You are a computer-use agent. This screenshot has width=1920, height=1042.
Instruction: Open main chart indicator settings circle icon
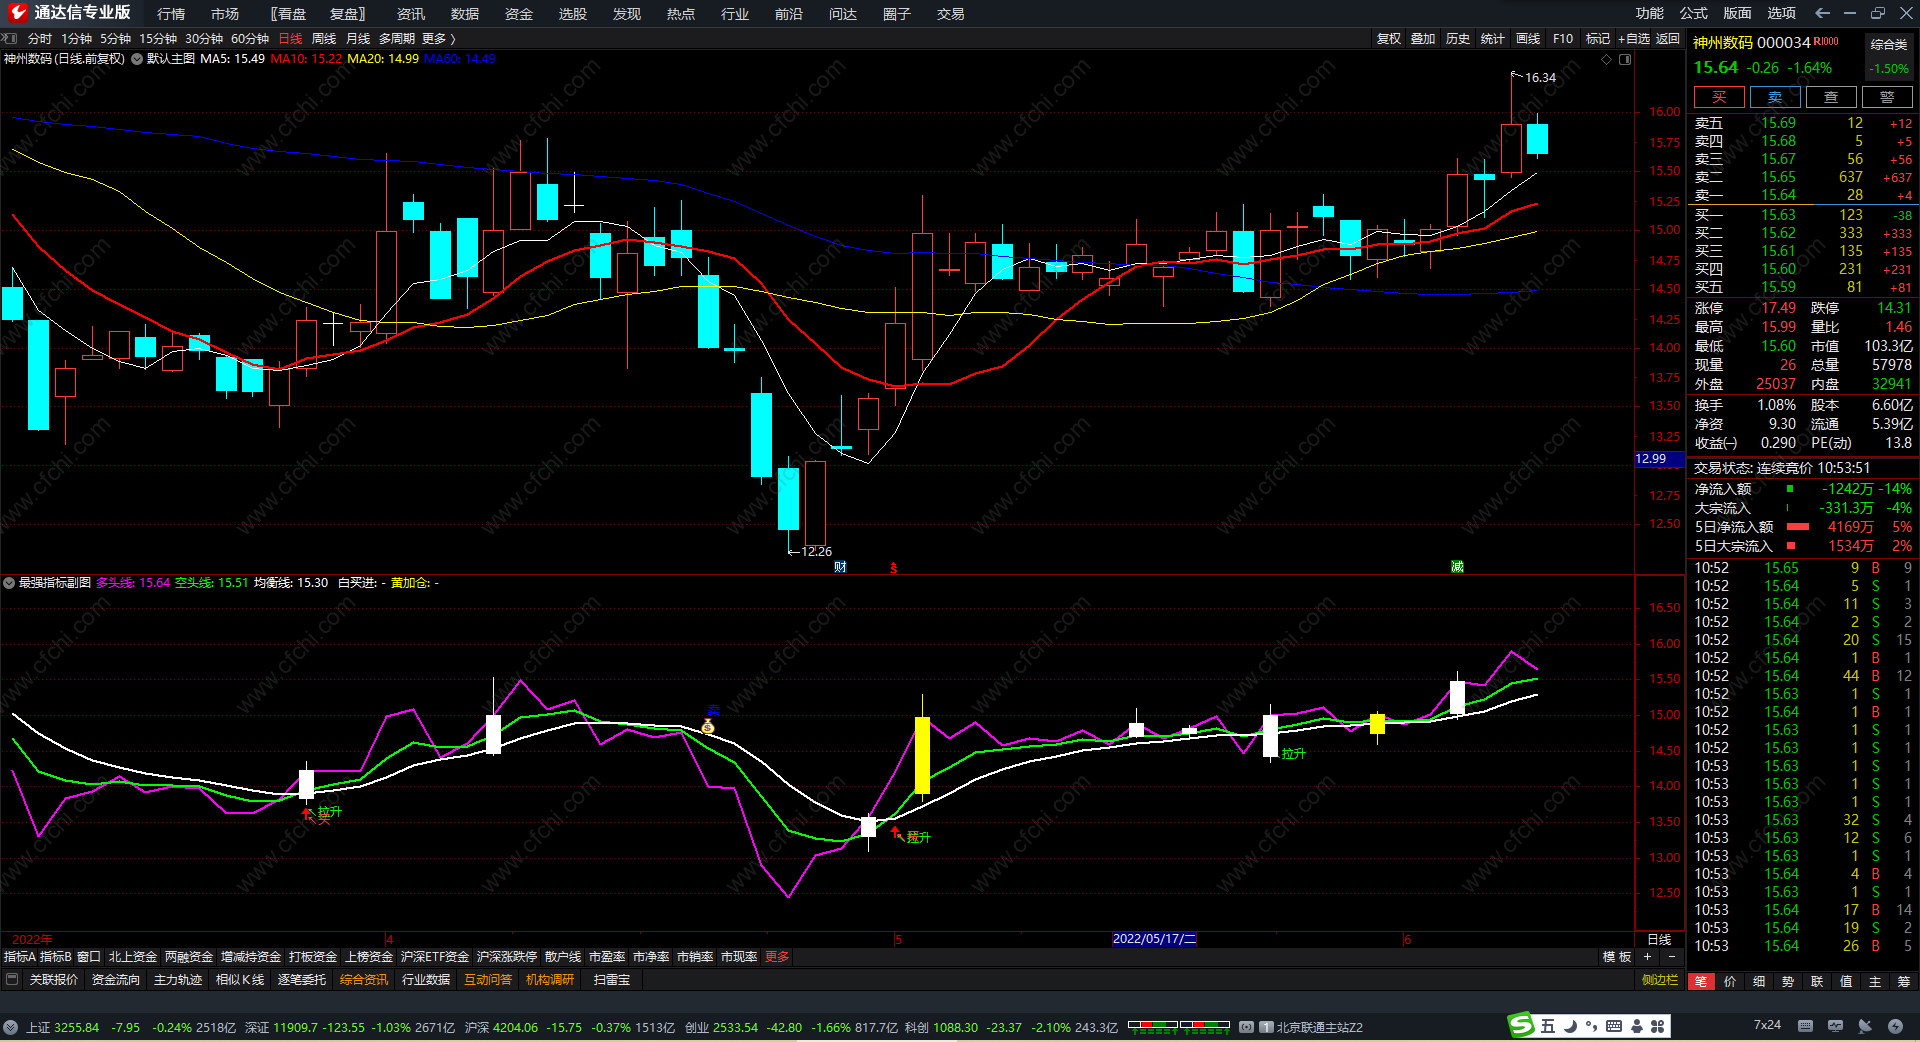click(137, 59)
